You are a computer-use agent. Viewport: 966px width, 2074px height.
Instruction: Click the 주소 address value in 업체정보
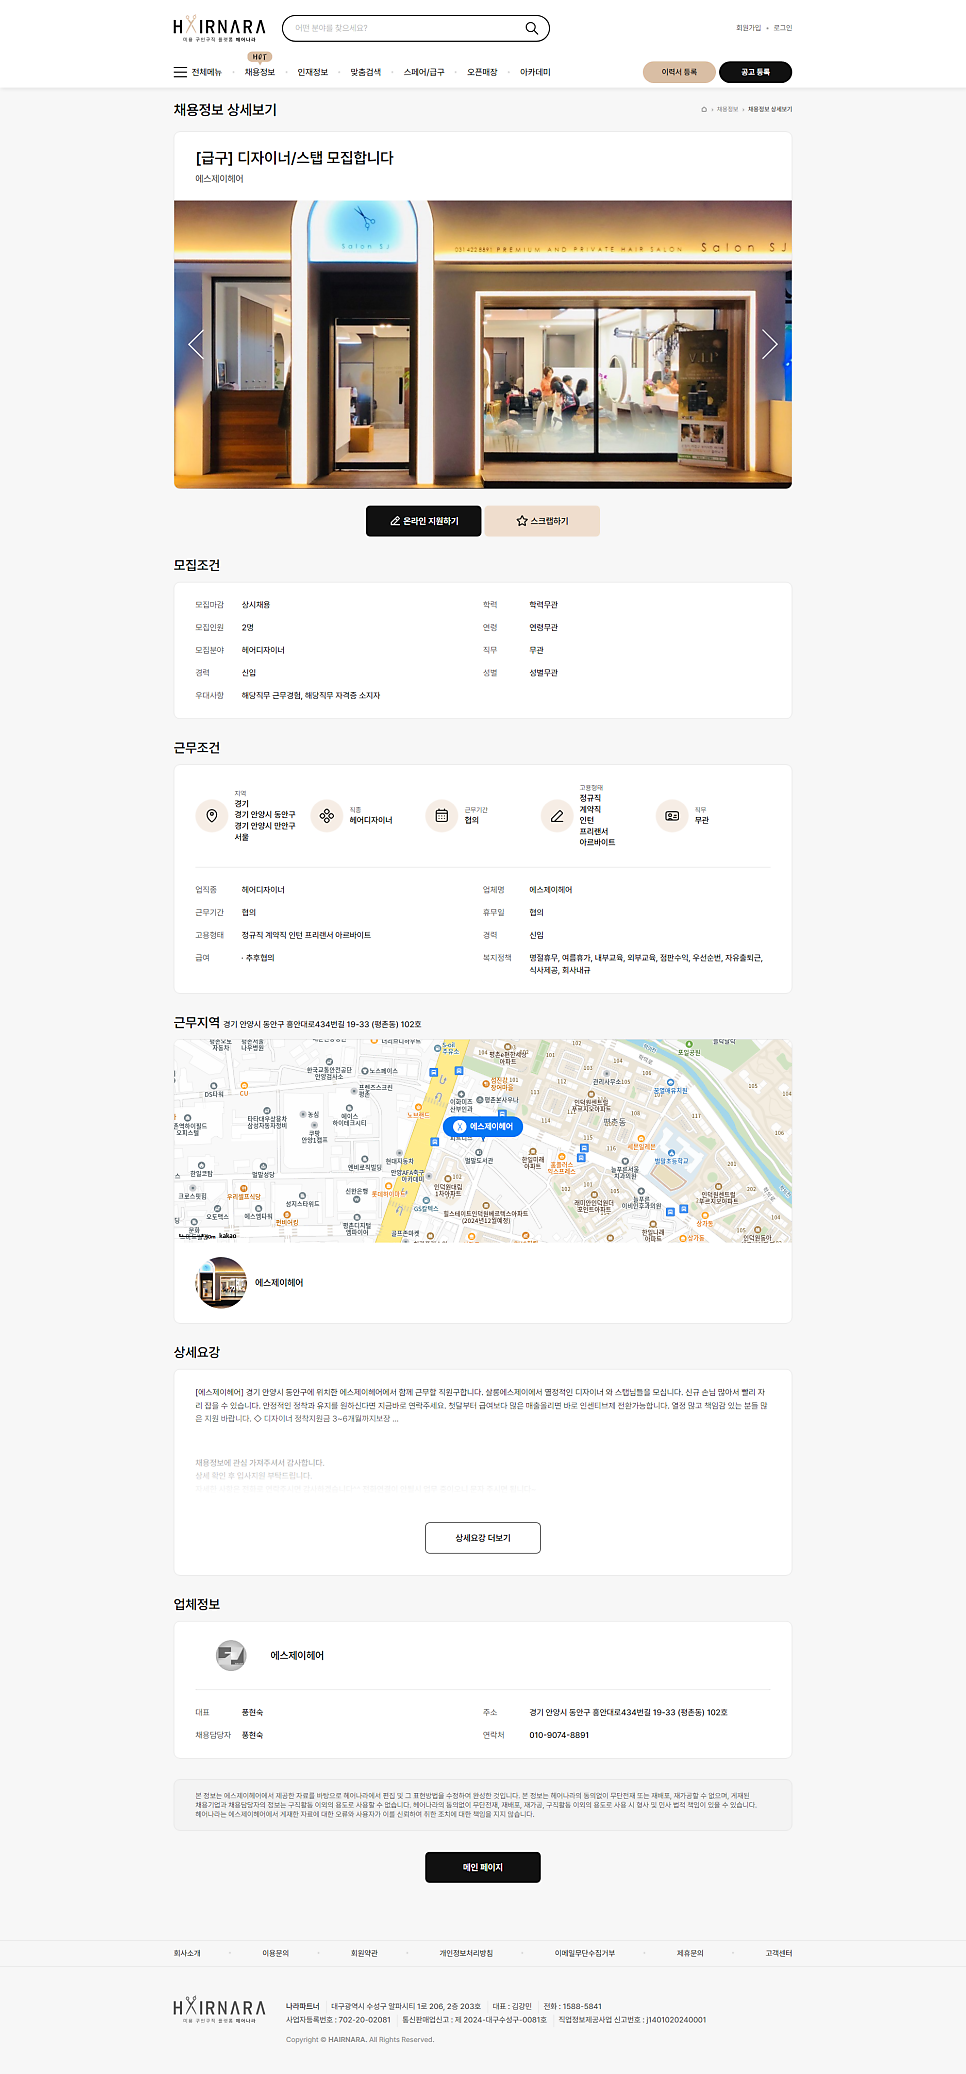(628, 1713)
